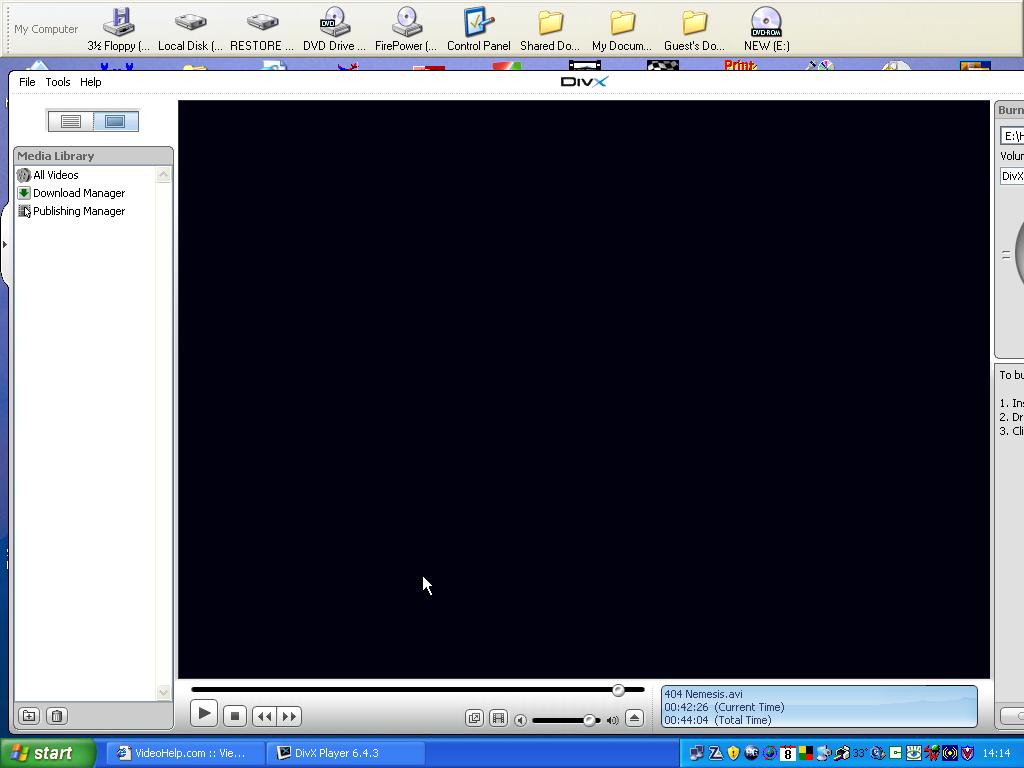Open Guest's Documents folder in top toolbar

click(694, 29)
